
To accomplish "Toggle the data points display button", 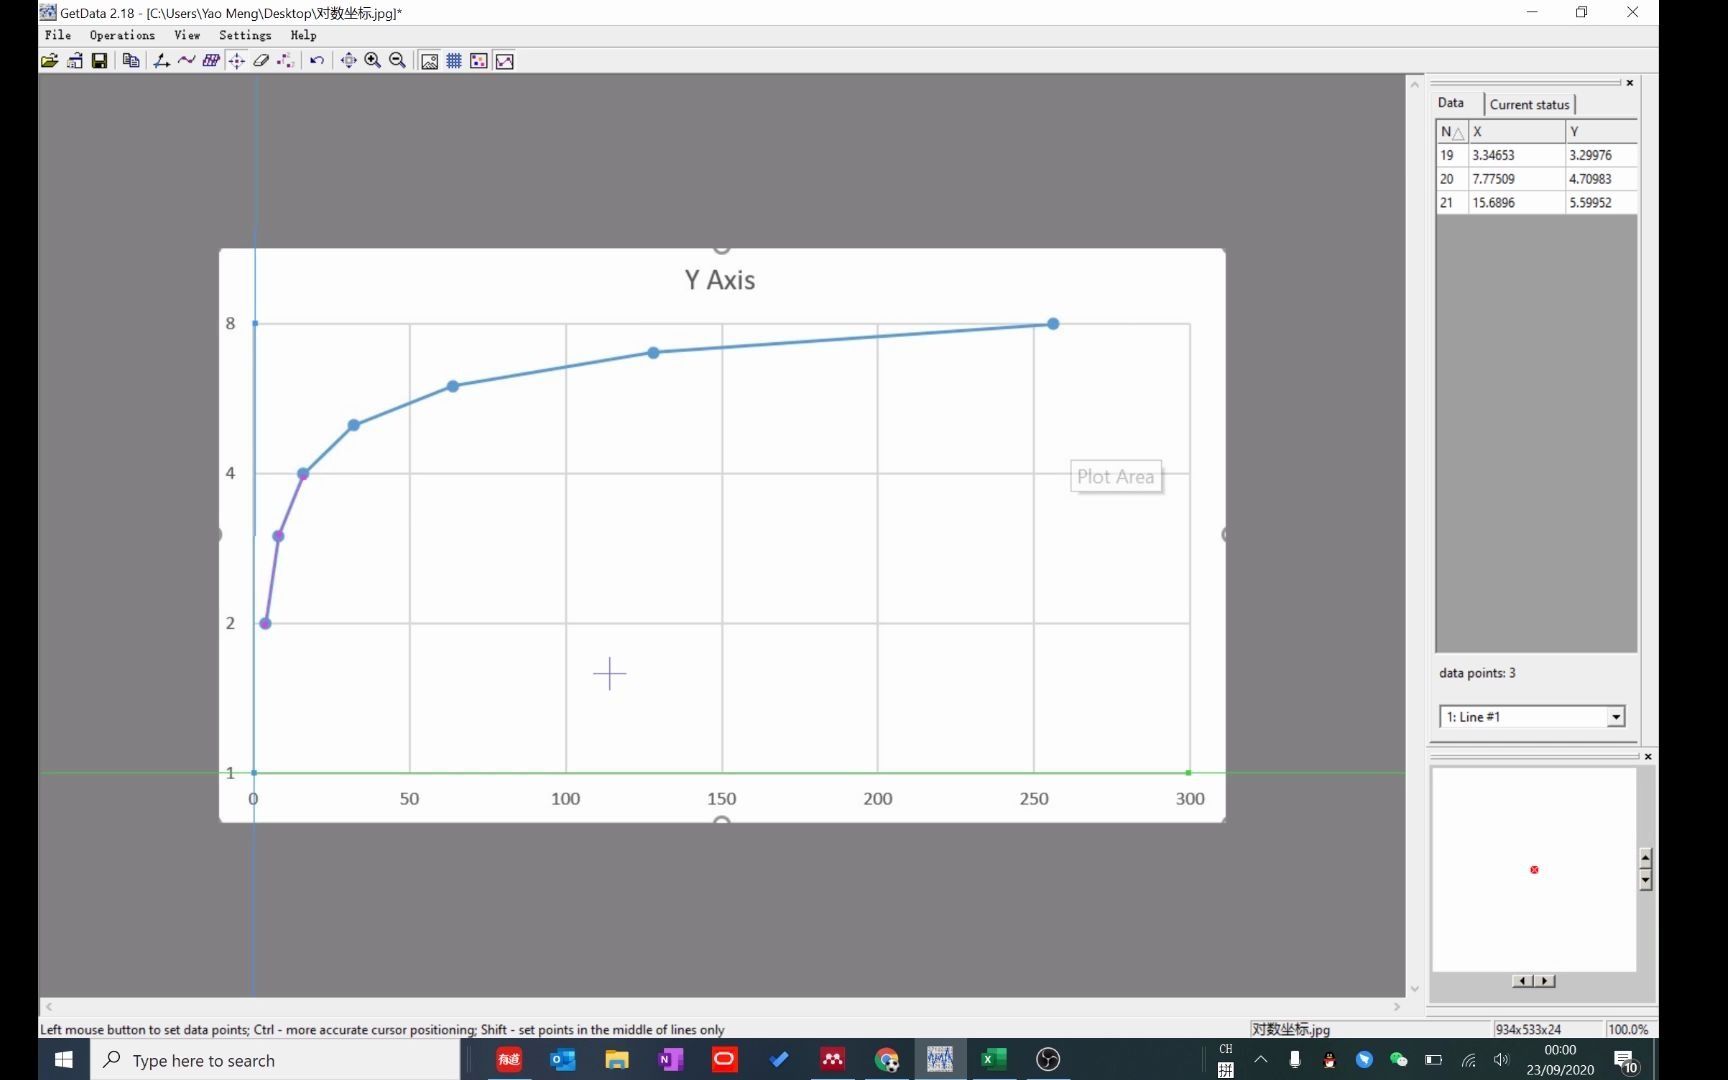I will tap(479, 61).
